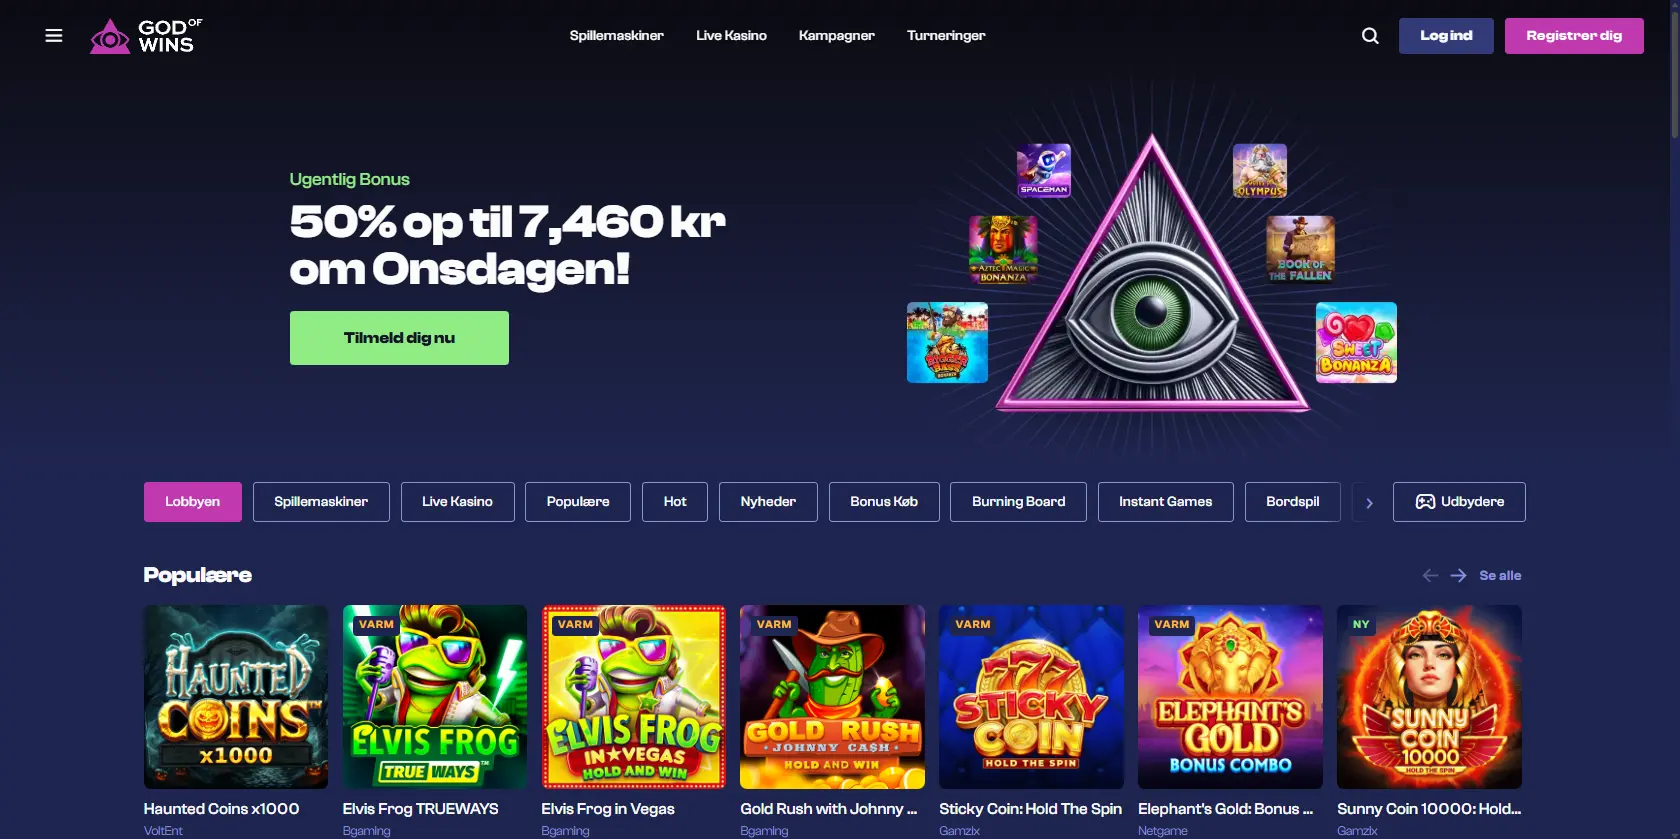The image size is (1680, 839).
Task: Click the Aztec Magic Bonanza icon
Action: (x=1003, y=250)
